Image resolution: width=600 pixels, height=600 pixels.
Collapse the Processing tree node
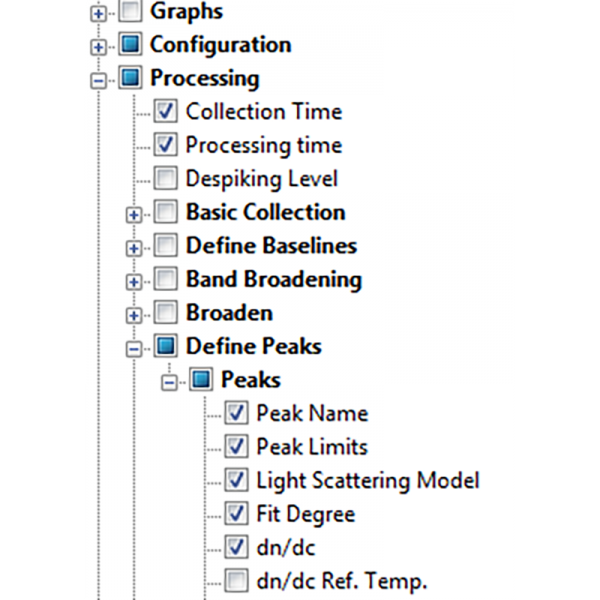coord(98,81)
